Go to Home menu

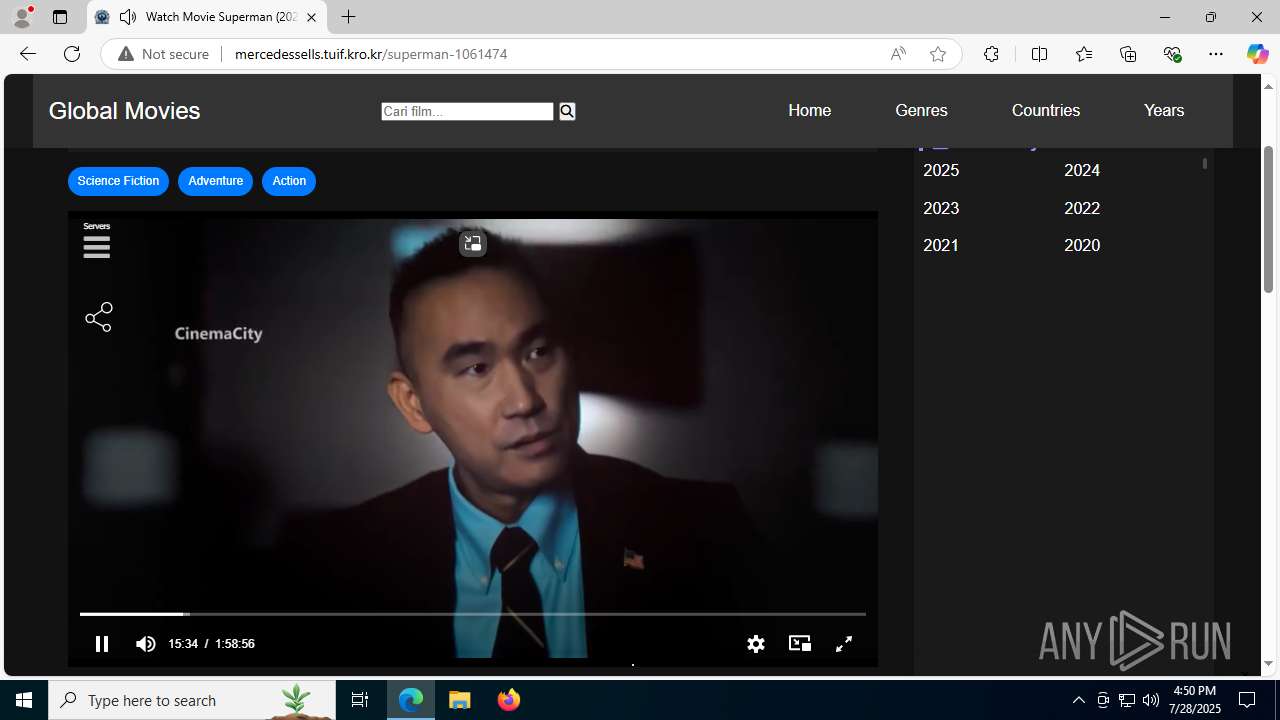(x=809, y=110)
